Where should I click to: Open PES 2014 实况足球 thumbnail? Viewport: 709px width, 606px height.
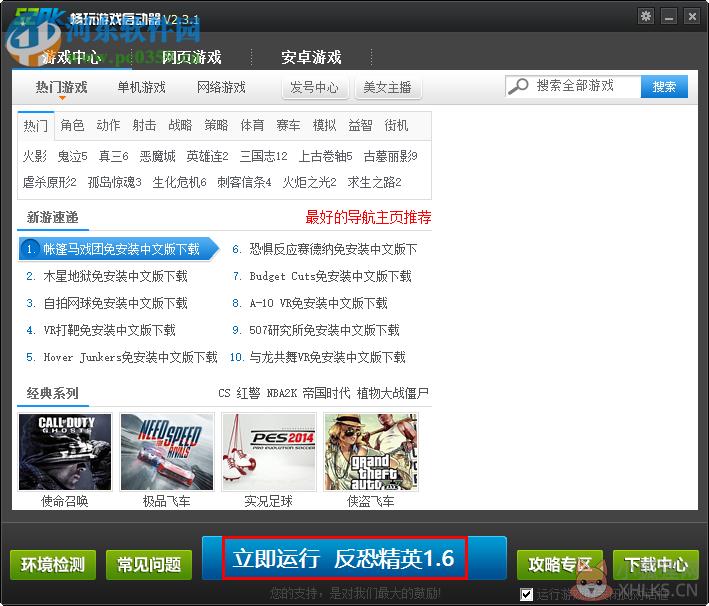click(x=269, y=452)
